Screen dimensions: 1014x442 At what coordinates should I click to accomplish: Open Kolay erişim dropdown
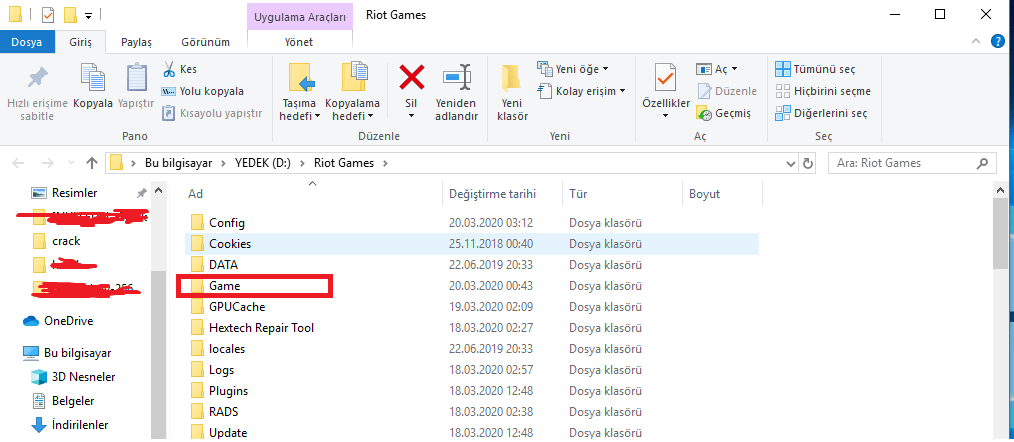581,91
